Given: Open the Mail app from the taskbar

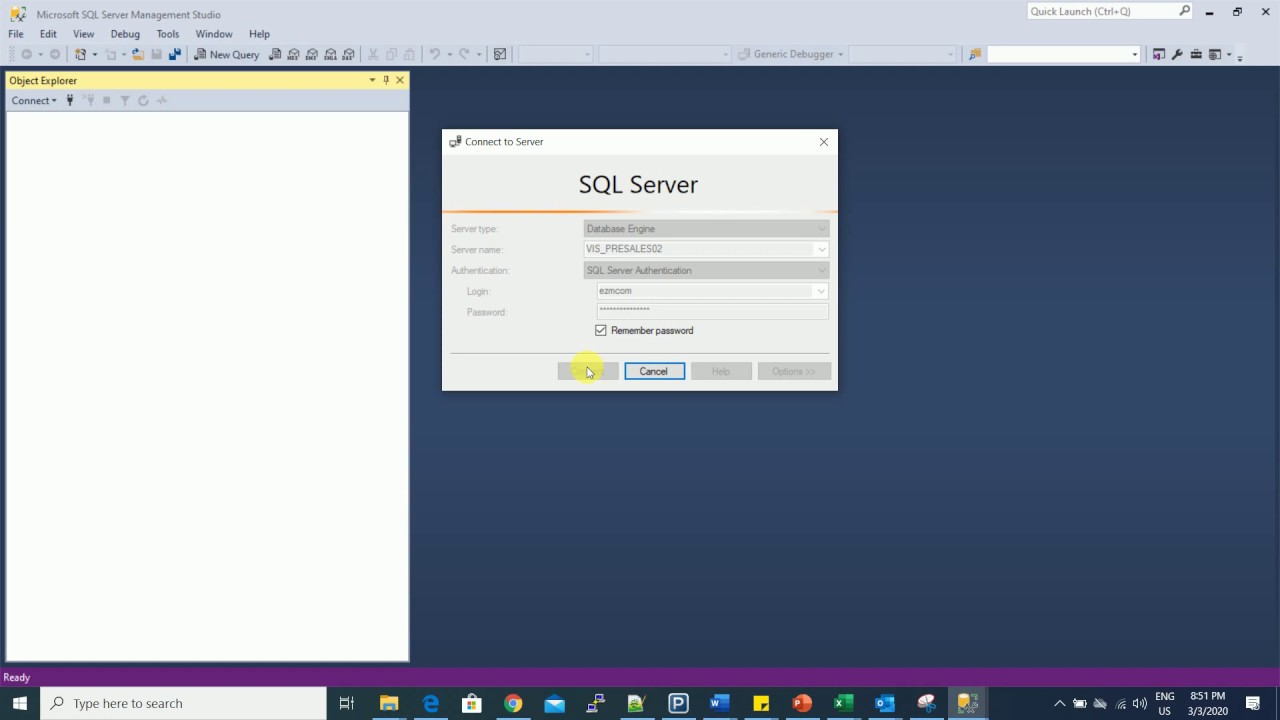Looking at the screenshot, I should point(554,703).
